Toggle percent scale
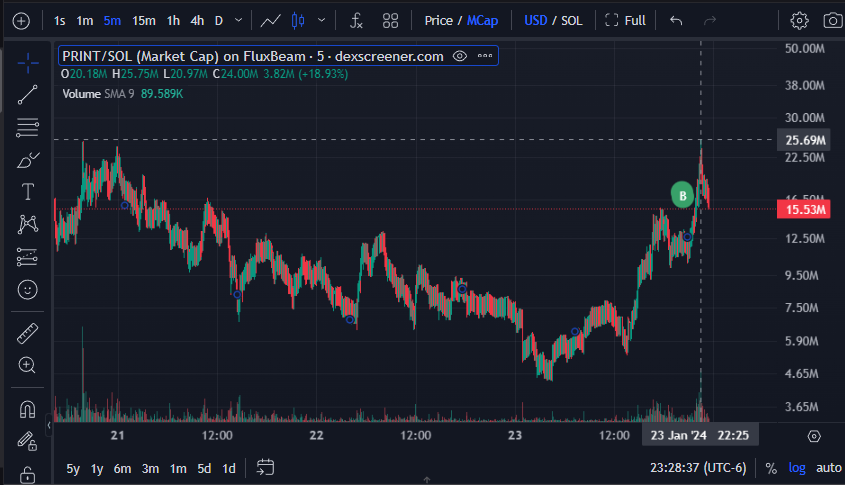Screen dimensions: 845x485 pos(771,468)
